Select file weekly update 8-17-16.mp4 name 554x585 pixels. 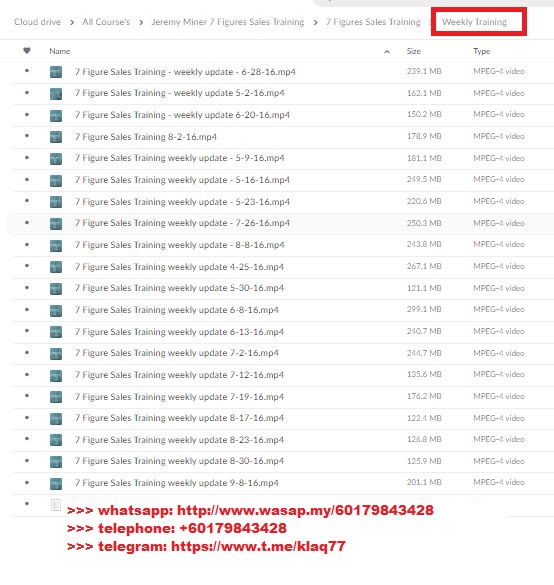179,418
